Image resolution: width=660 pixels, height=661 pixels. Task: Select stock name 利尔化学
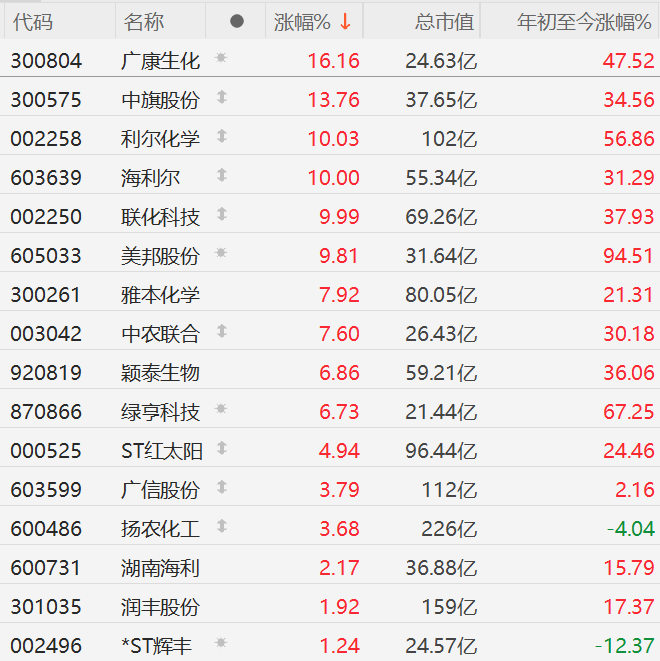tap(160, 139)
